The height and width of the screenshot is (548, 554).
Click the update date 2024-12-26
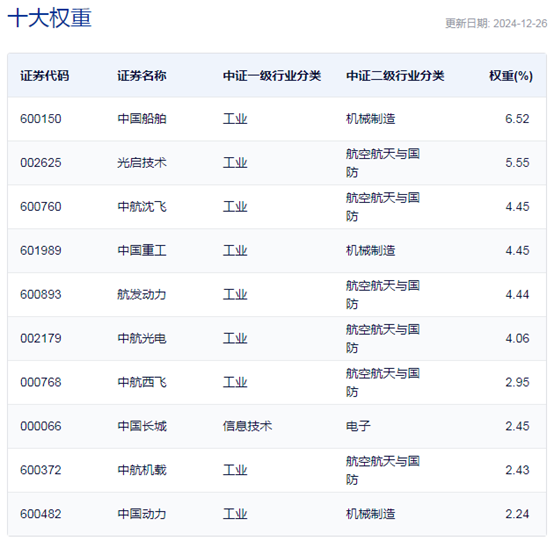(520, 23)
